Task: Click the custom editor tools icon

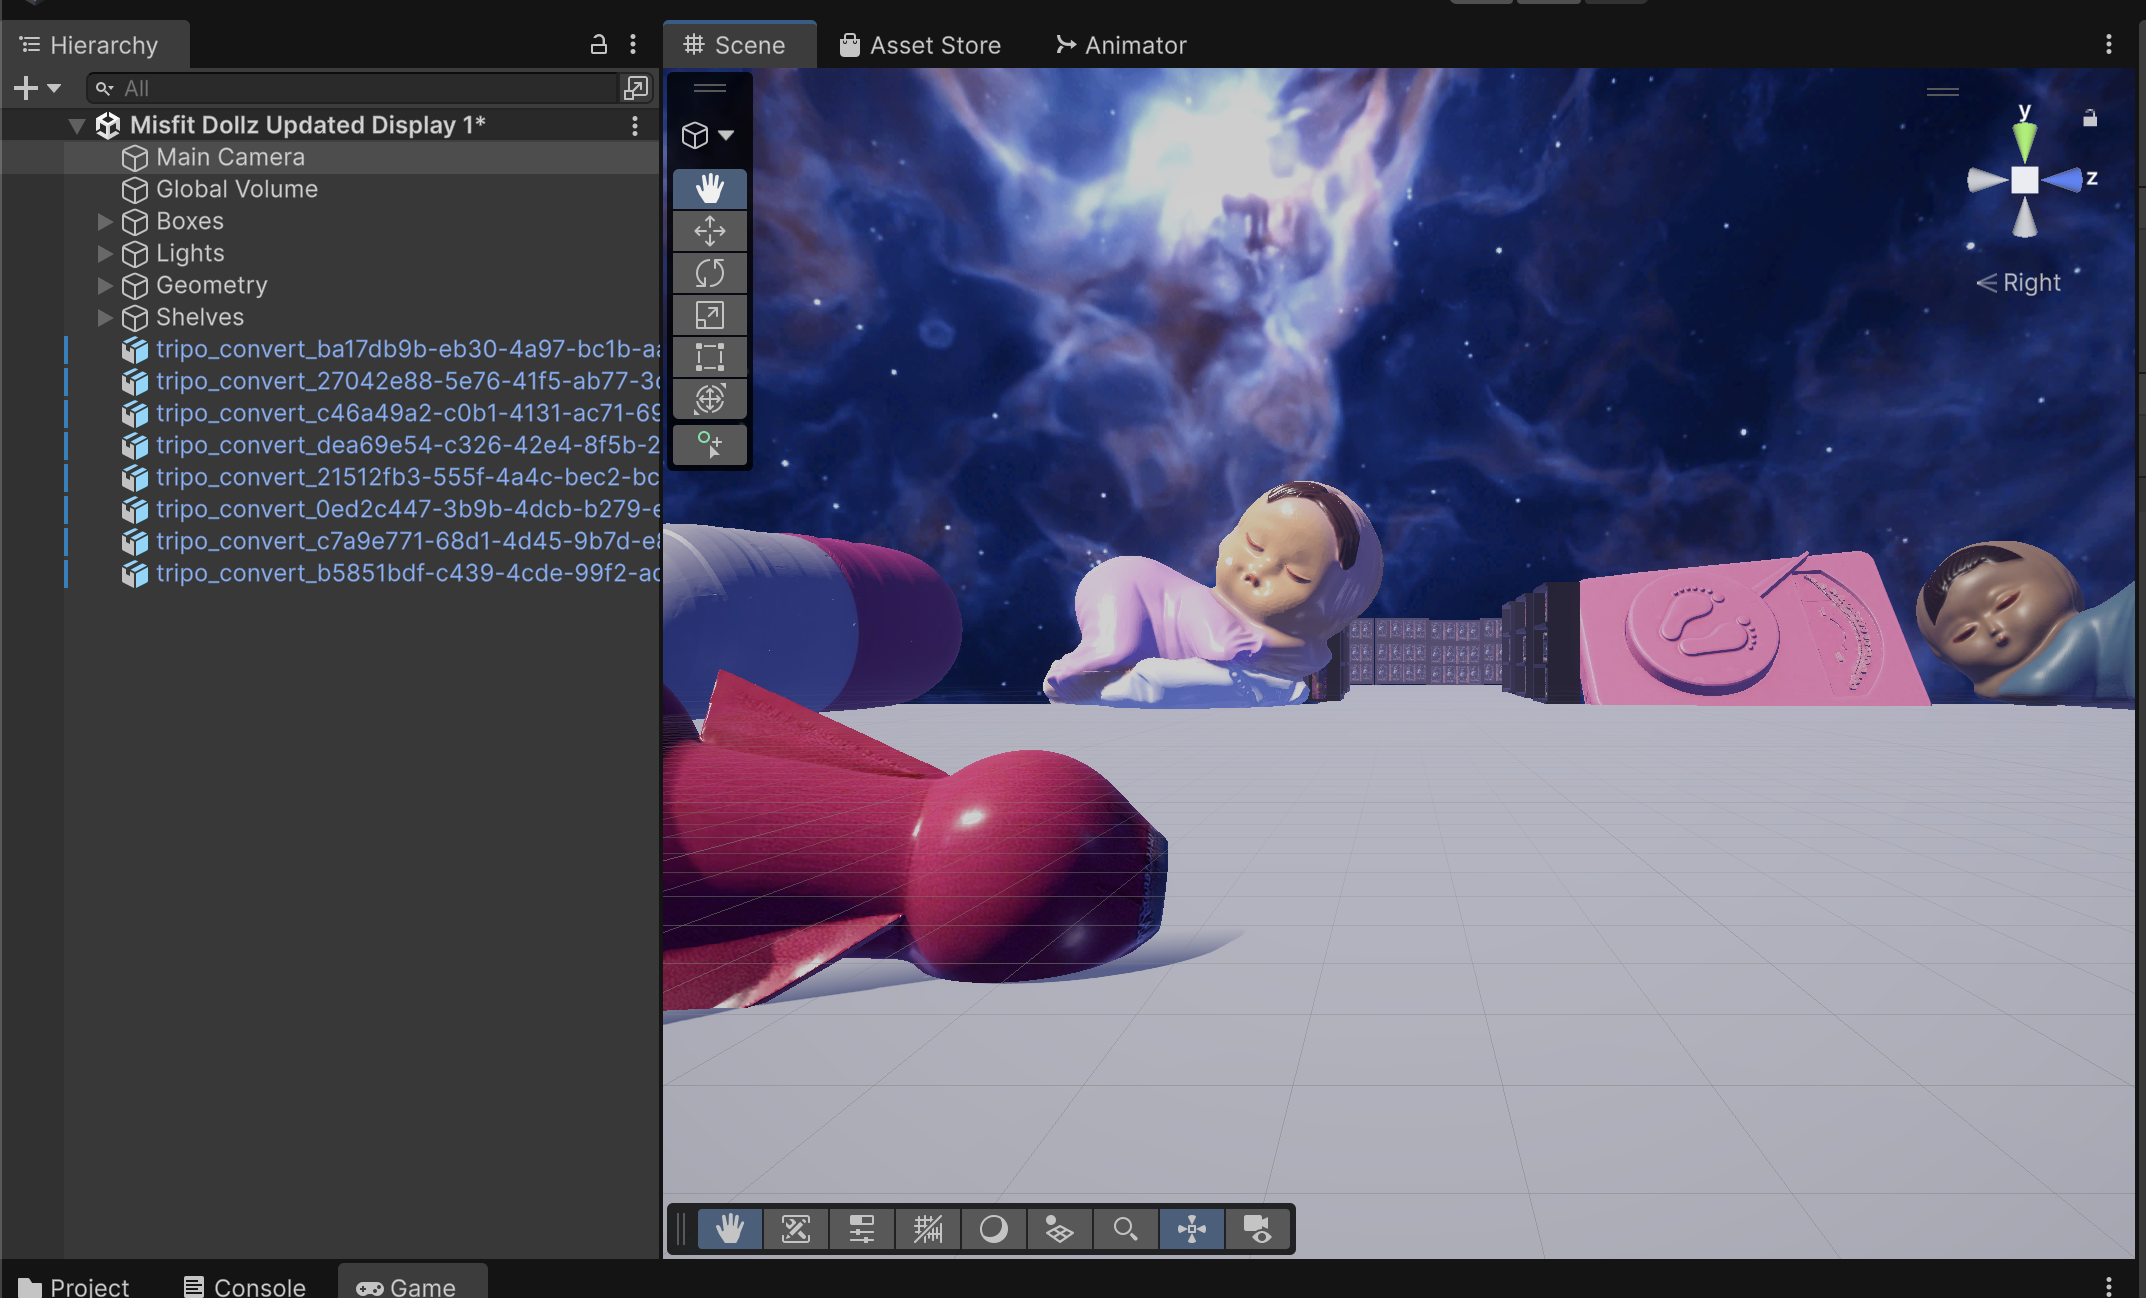Action: 709,444
